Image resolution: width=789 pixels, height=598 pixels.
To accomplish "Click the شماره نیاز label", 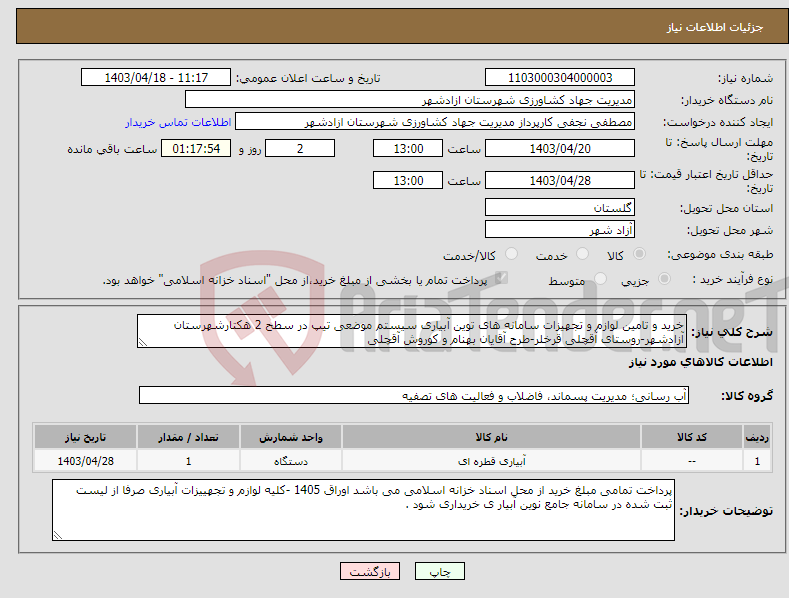I will pyautogui.click(x=745, y=79).
